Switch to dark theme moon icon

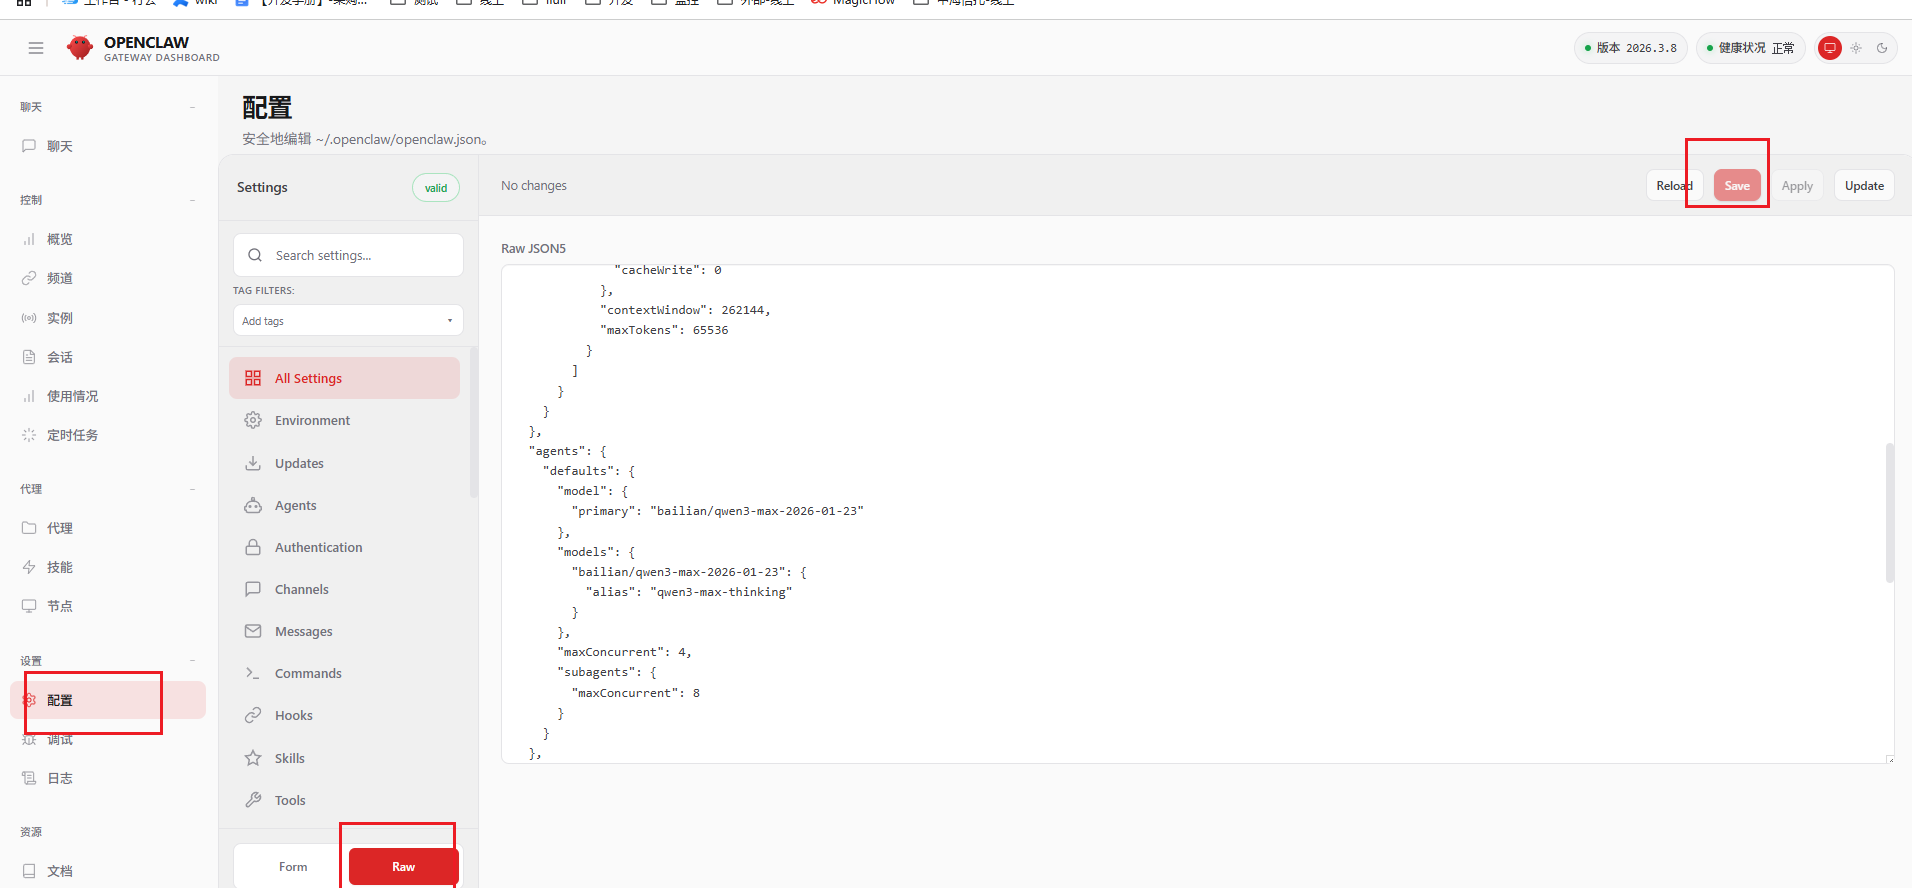pos(1882,48)
